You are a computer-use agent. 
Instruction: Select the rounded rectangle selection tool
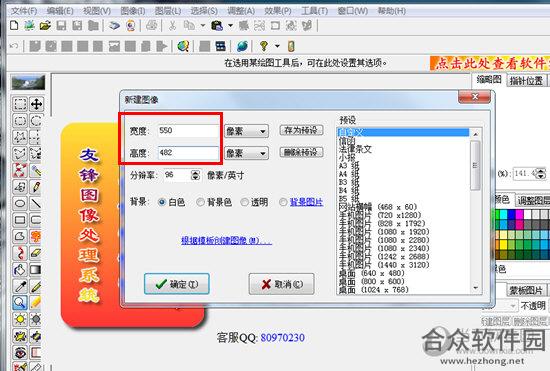[x=20, y=121]
